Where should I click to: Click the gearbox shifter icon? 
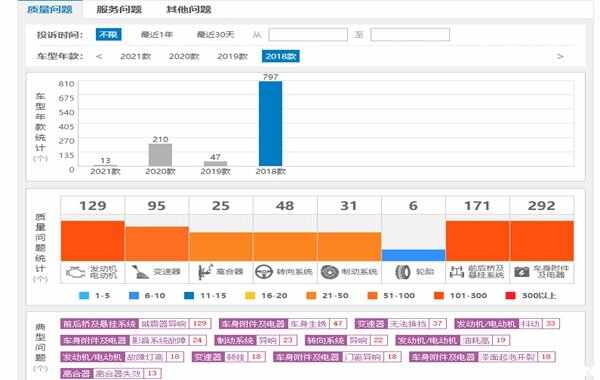click(140, 272)
